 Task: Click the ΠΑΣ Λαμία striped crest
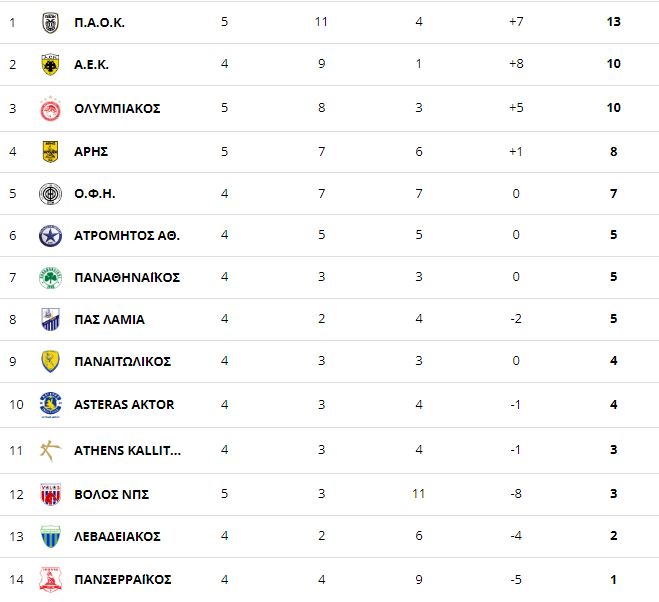(x=50, y=319)
